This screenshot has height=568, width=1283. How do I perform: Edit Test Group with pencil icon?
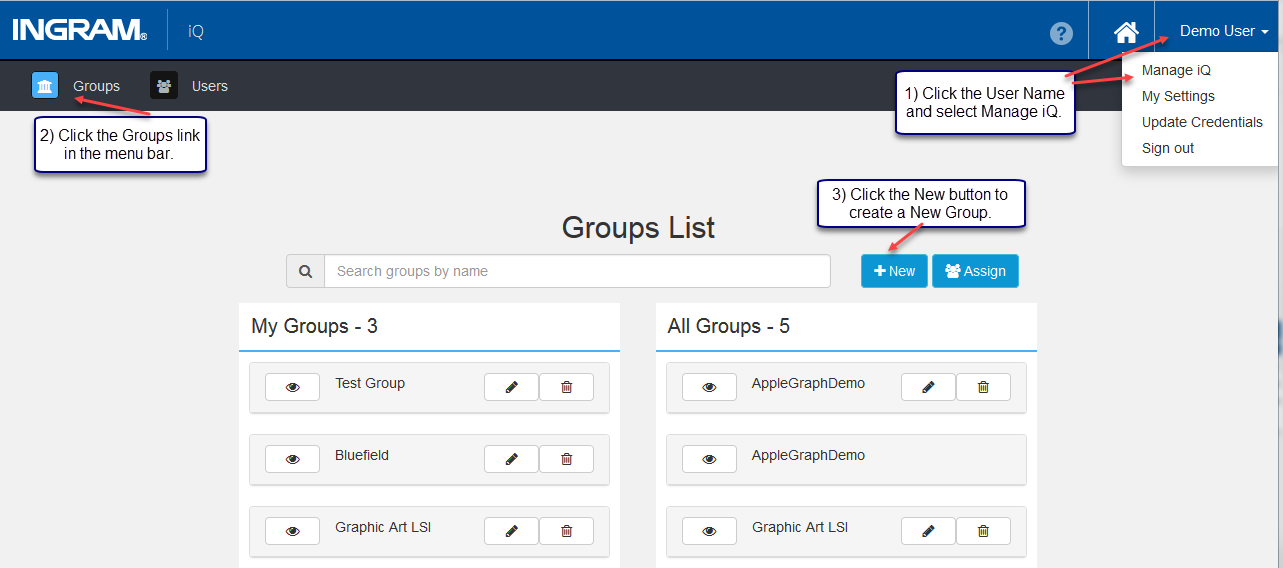(x=511, y=387)
